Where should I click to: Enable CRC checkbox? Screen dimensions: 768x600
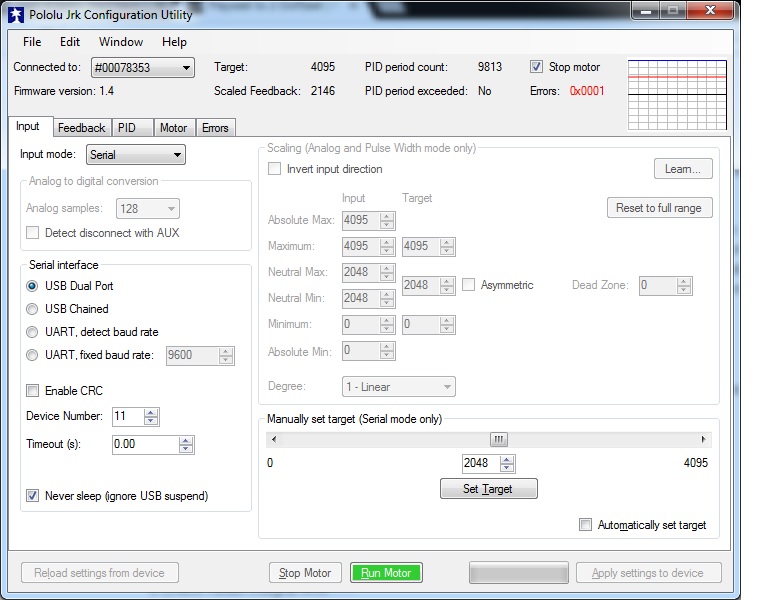(33, 391)
